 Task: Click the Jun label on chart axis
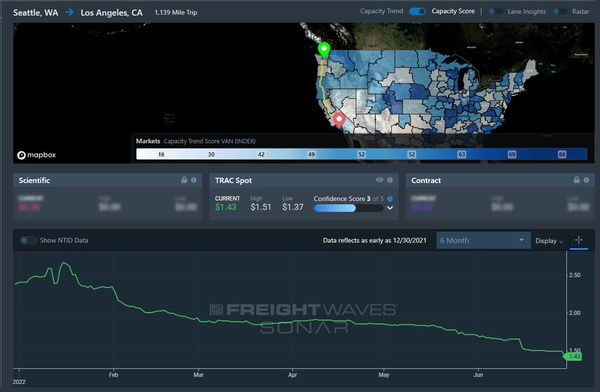(x=478, y=374)
